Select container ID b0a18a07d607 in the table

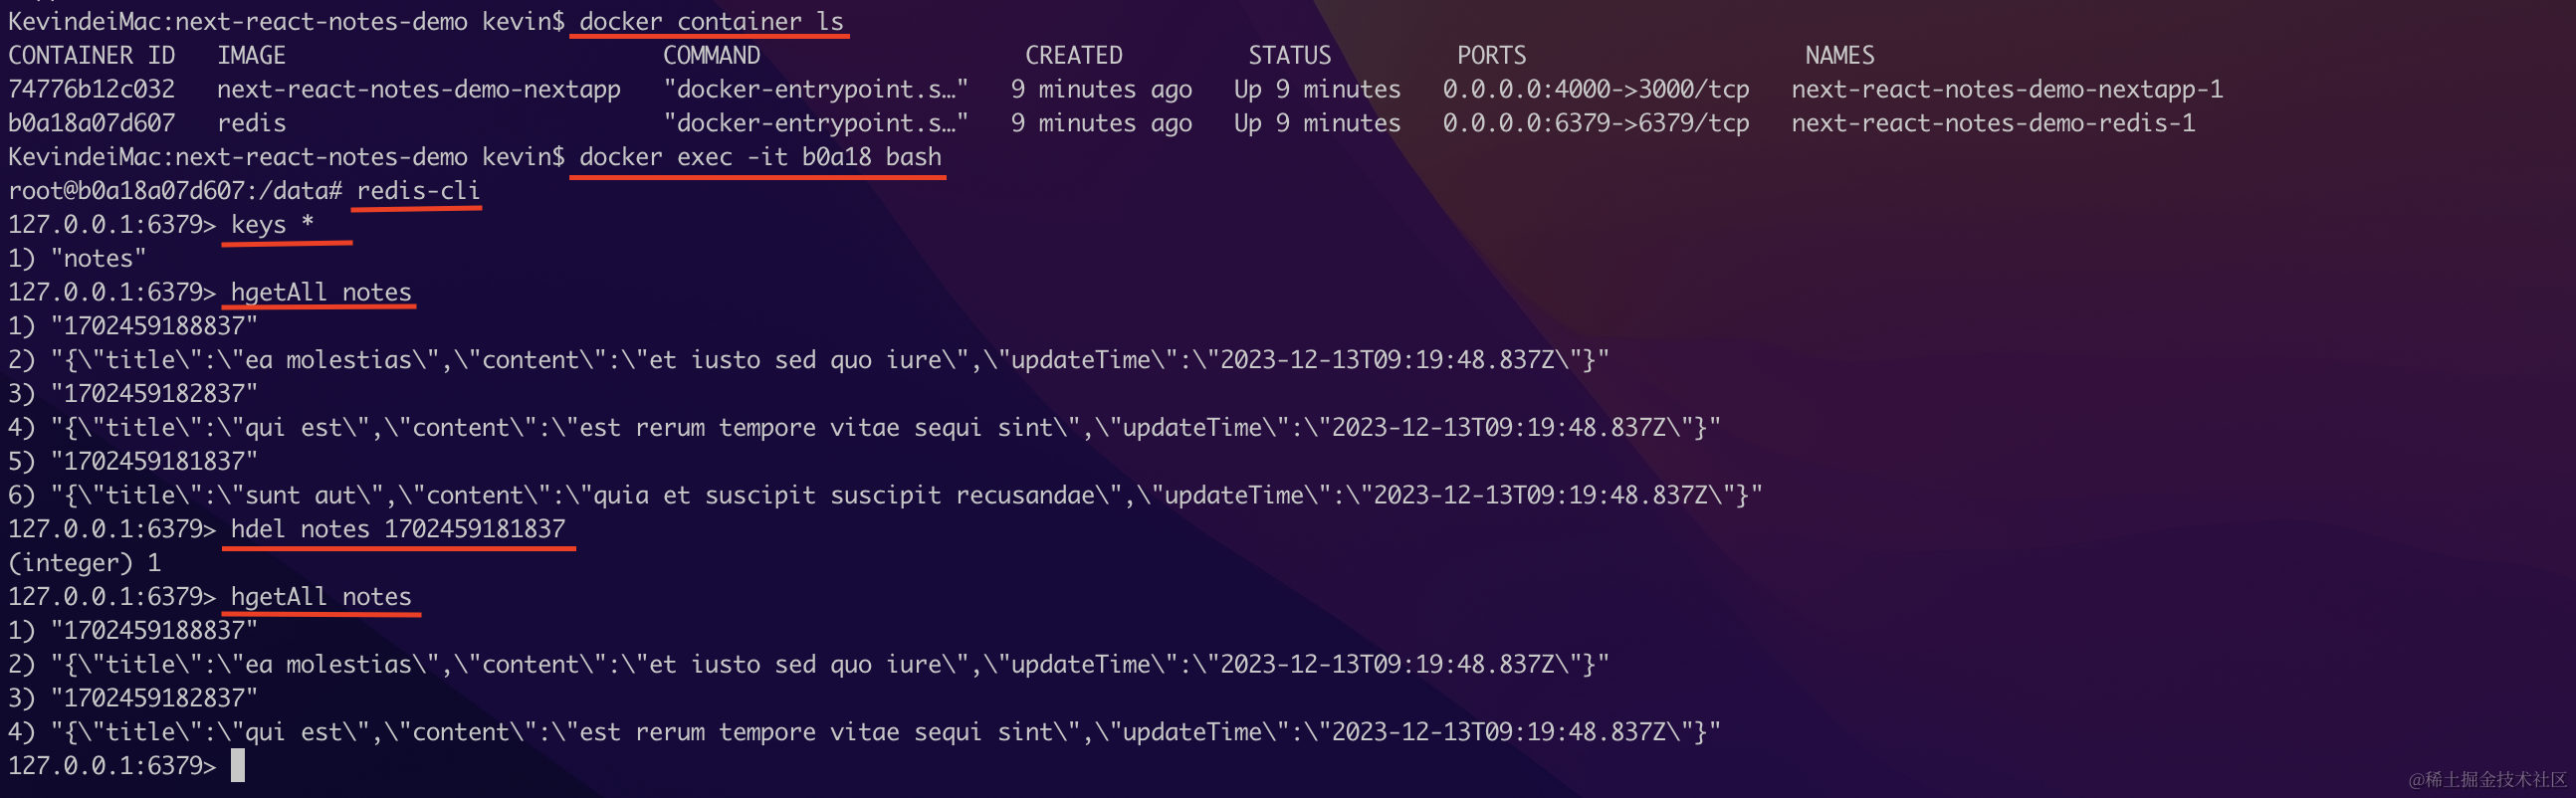click(91, 123)
